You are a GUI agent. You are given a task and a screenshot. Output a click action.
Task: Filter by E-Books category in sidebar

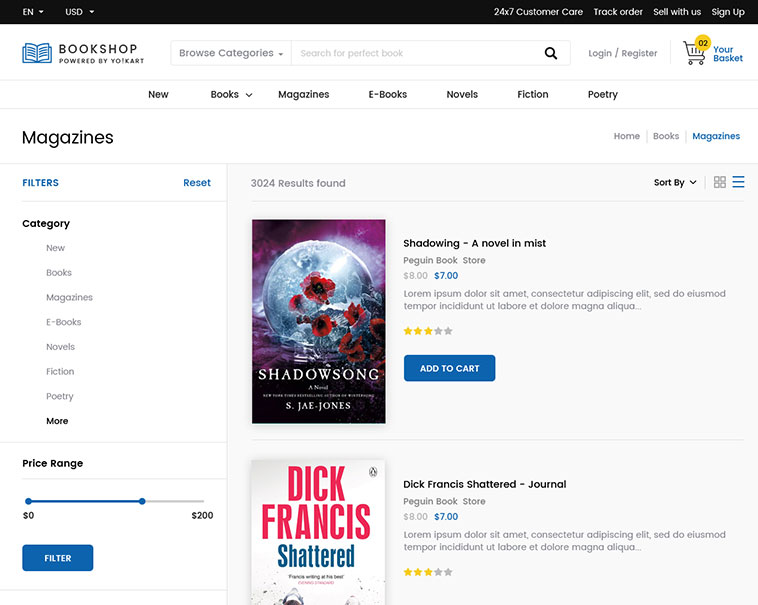click(x=63, y=322)
